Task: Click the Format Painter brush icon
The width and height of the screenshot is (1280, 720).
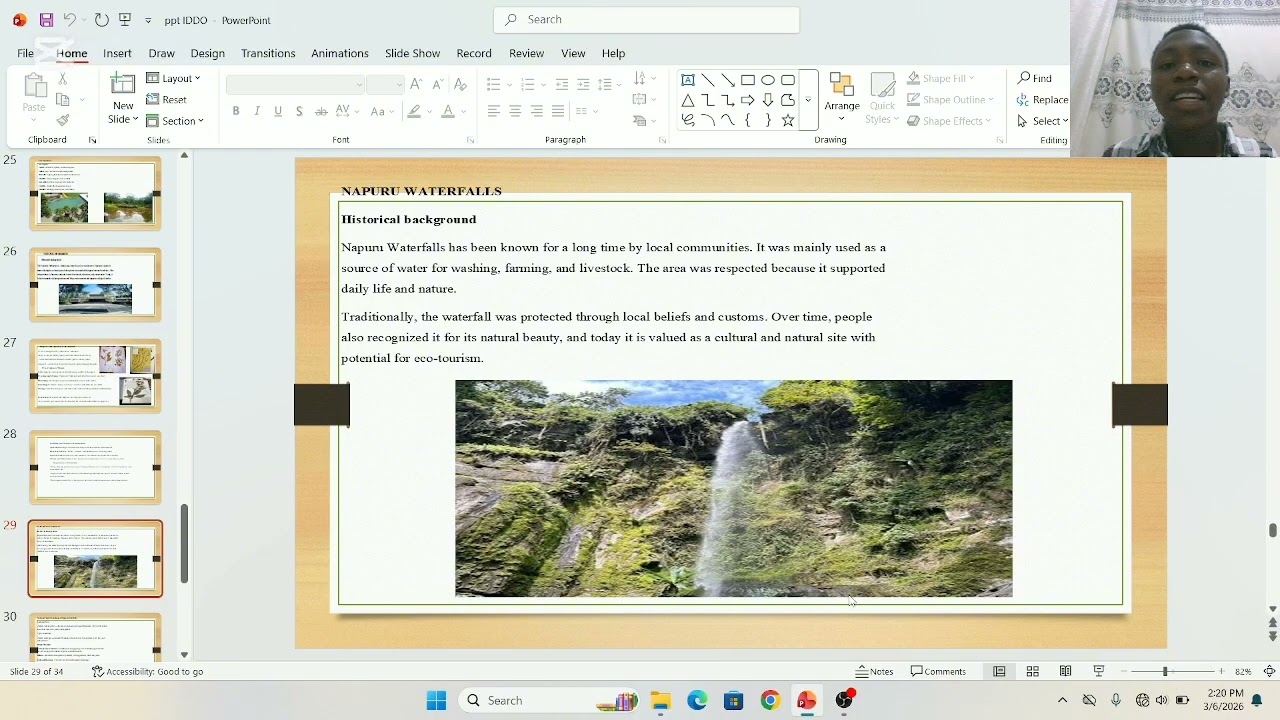Action: [62, 121]
